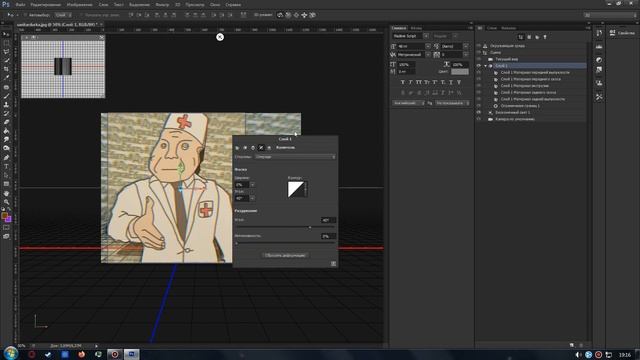This screenshot has height=360, width=640.
Task: Filter 3D panel by whole scene
Action: tap(521, 37)
